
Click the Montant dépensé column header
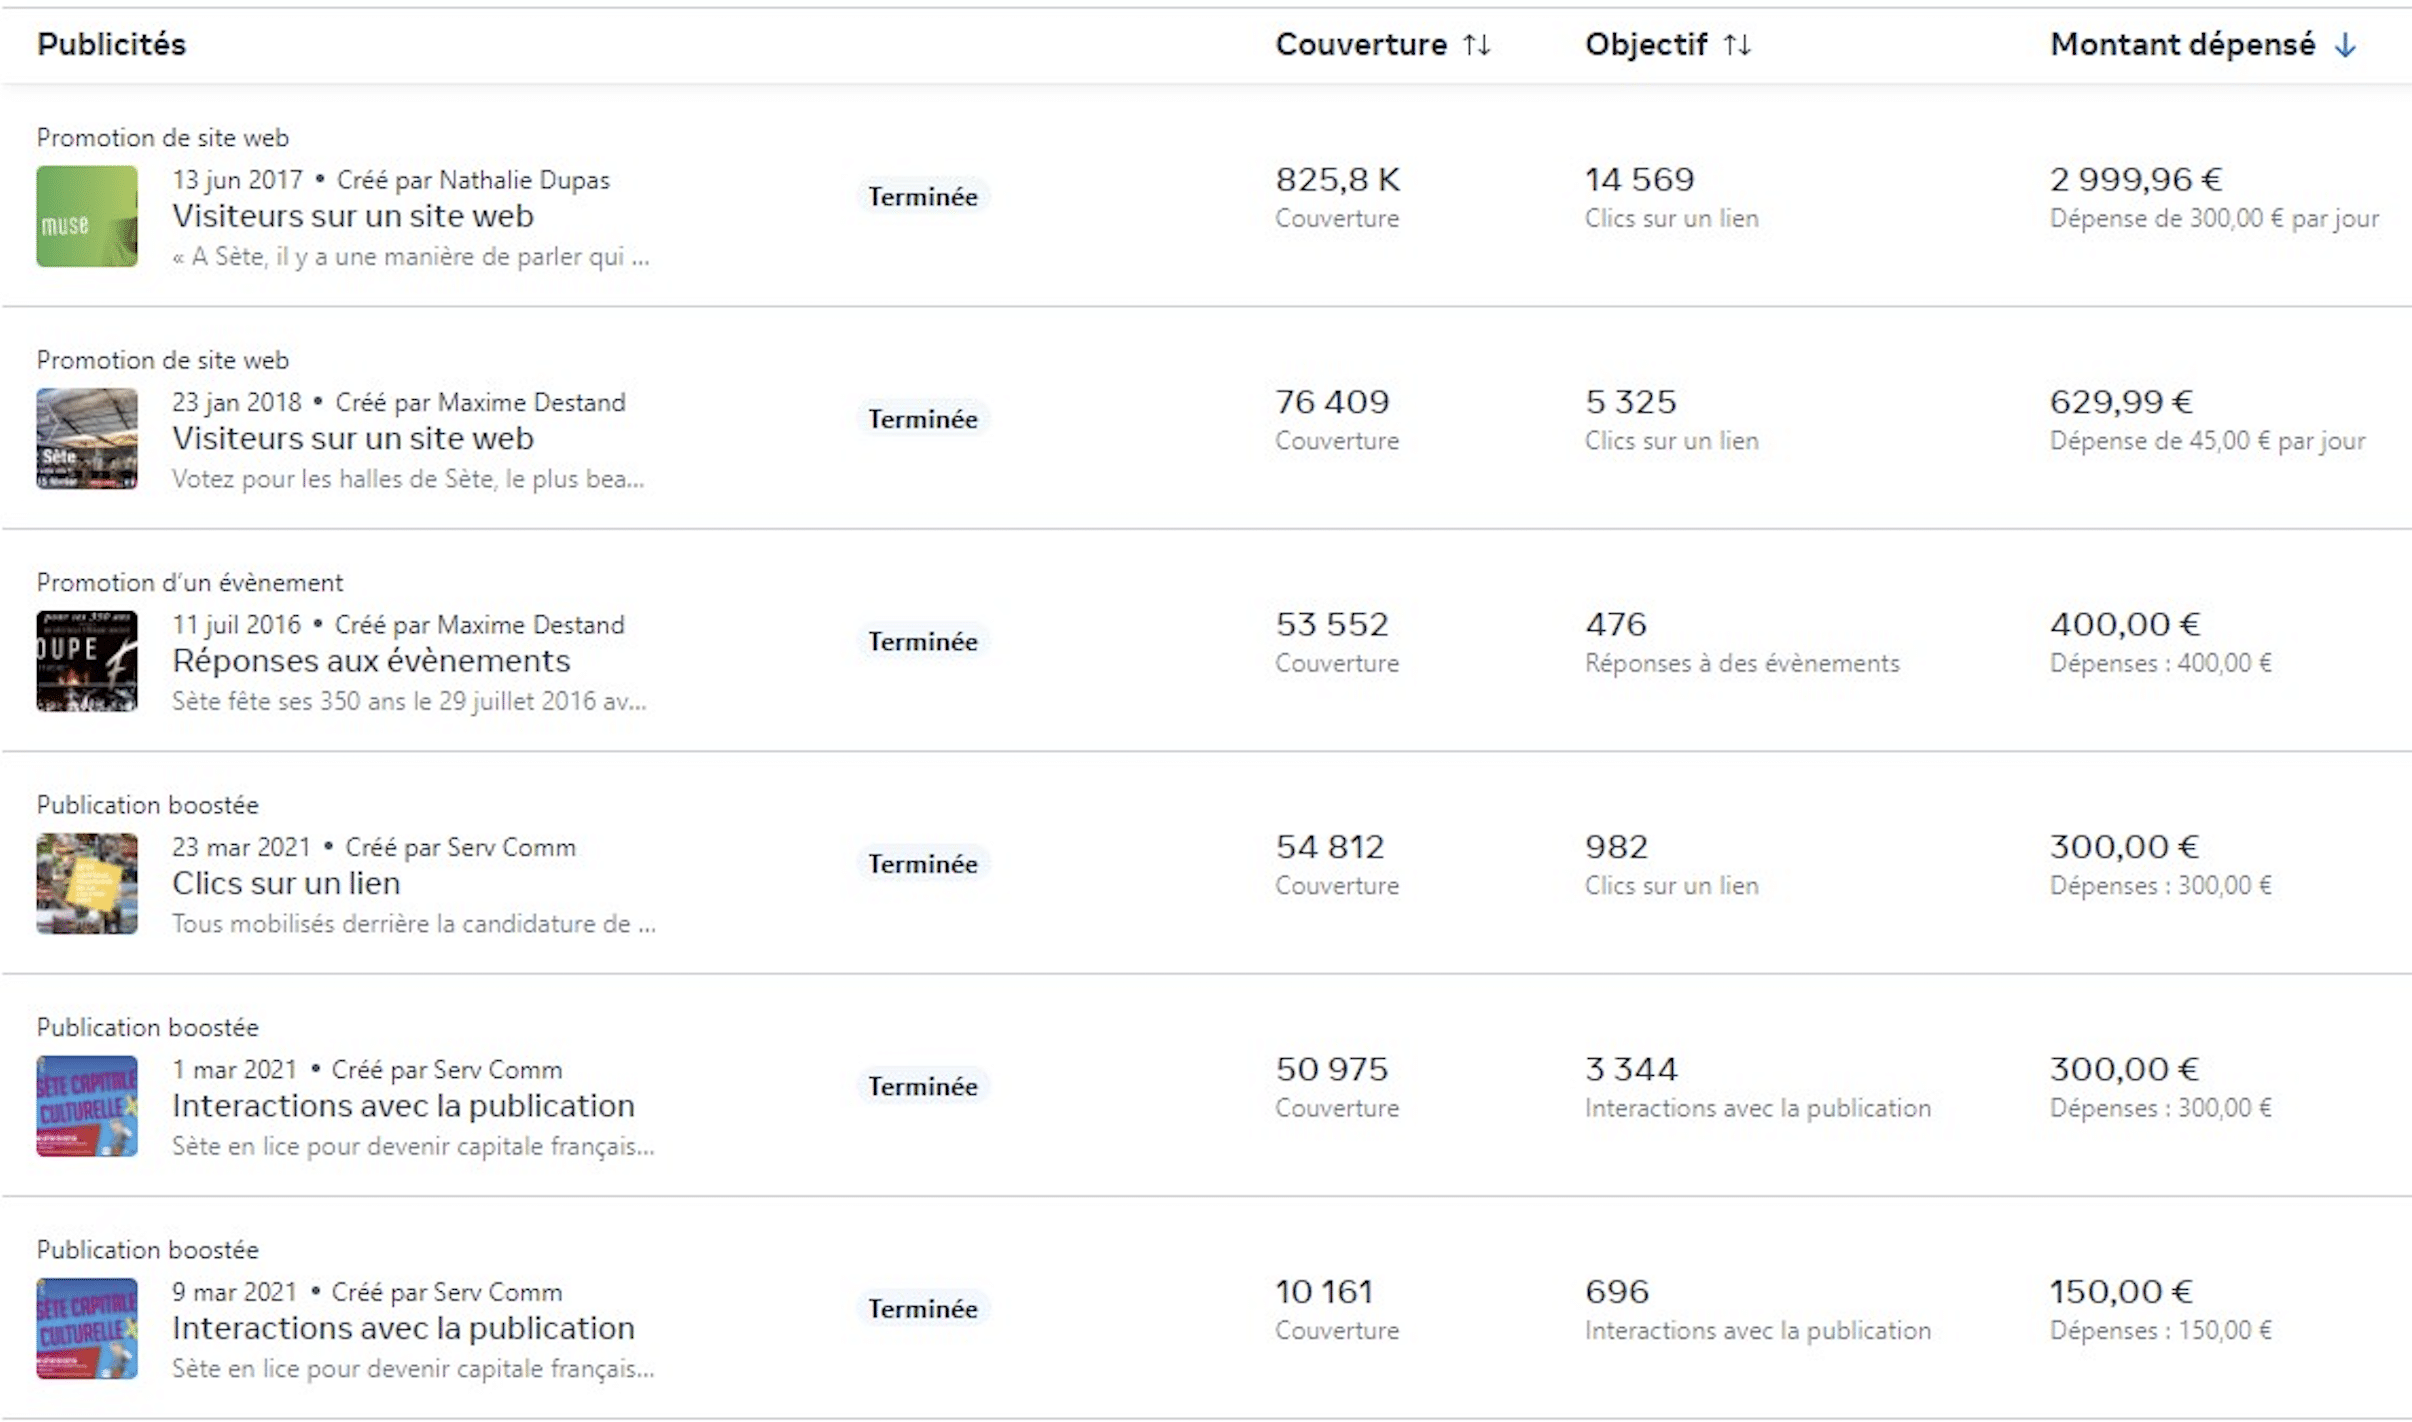2182,45
